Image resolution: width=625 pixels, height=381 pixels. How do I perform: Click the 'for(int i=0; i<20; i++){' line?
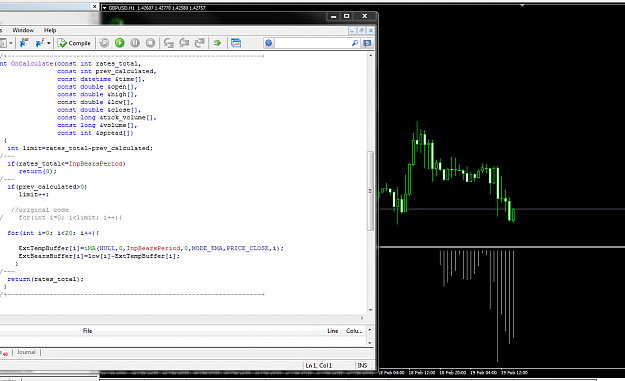(x=53, y=233)
